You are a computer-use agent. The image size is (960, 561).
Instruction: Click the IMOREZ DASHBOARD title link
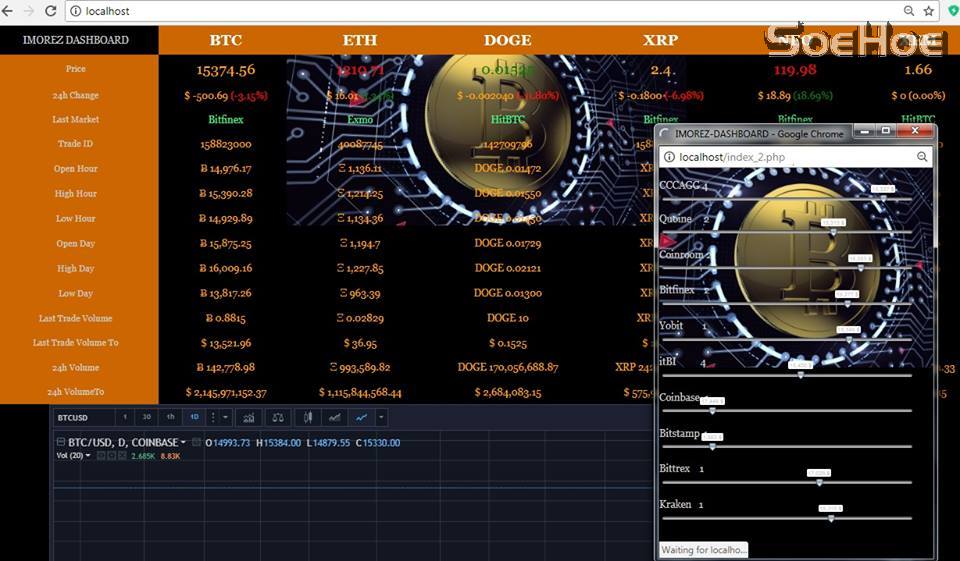[x=76, y=40]
